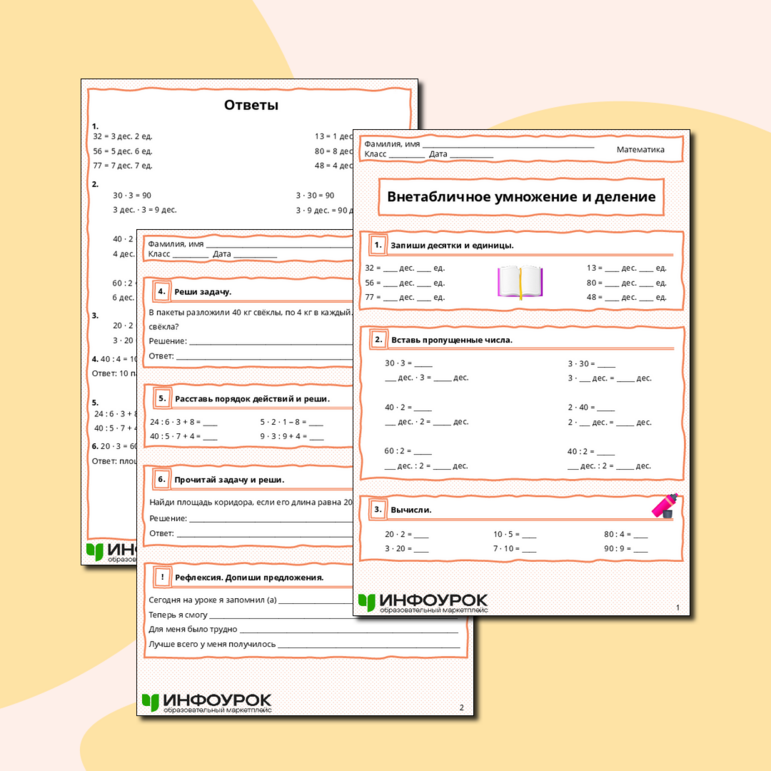Image resolution: width=771 pixels, height=771 pixels.
Task: Click the title Внетабличное умножение и деление
Action: [521, 197]
